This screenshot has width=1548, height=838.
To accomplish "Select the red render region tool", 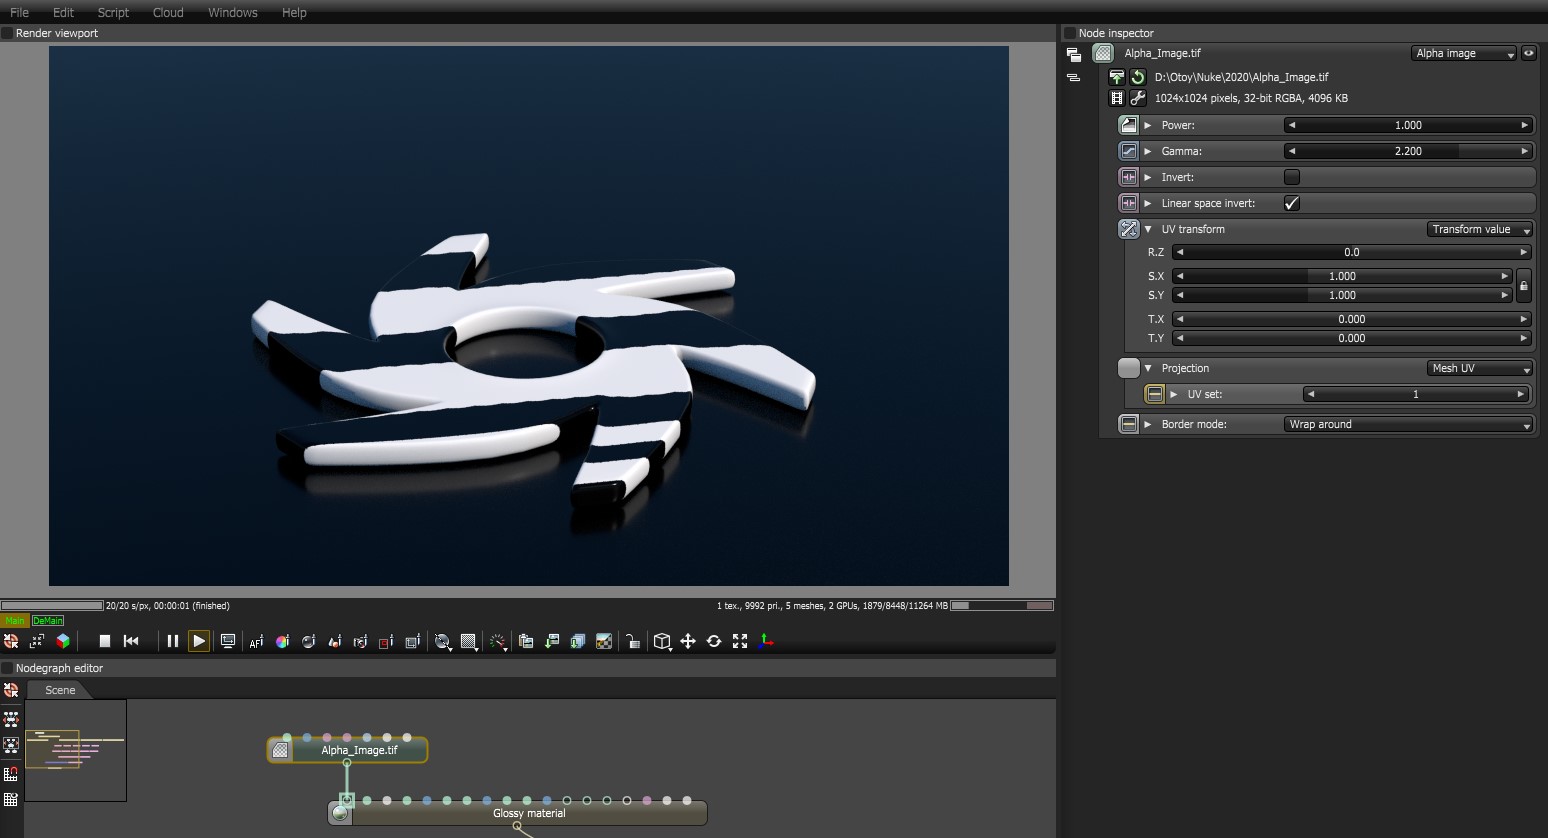I will click(x=386, y=642).
